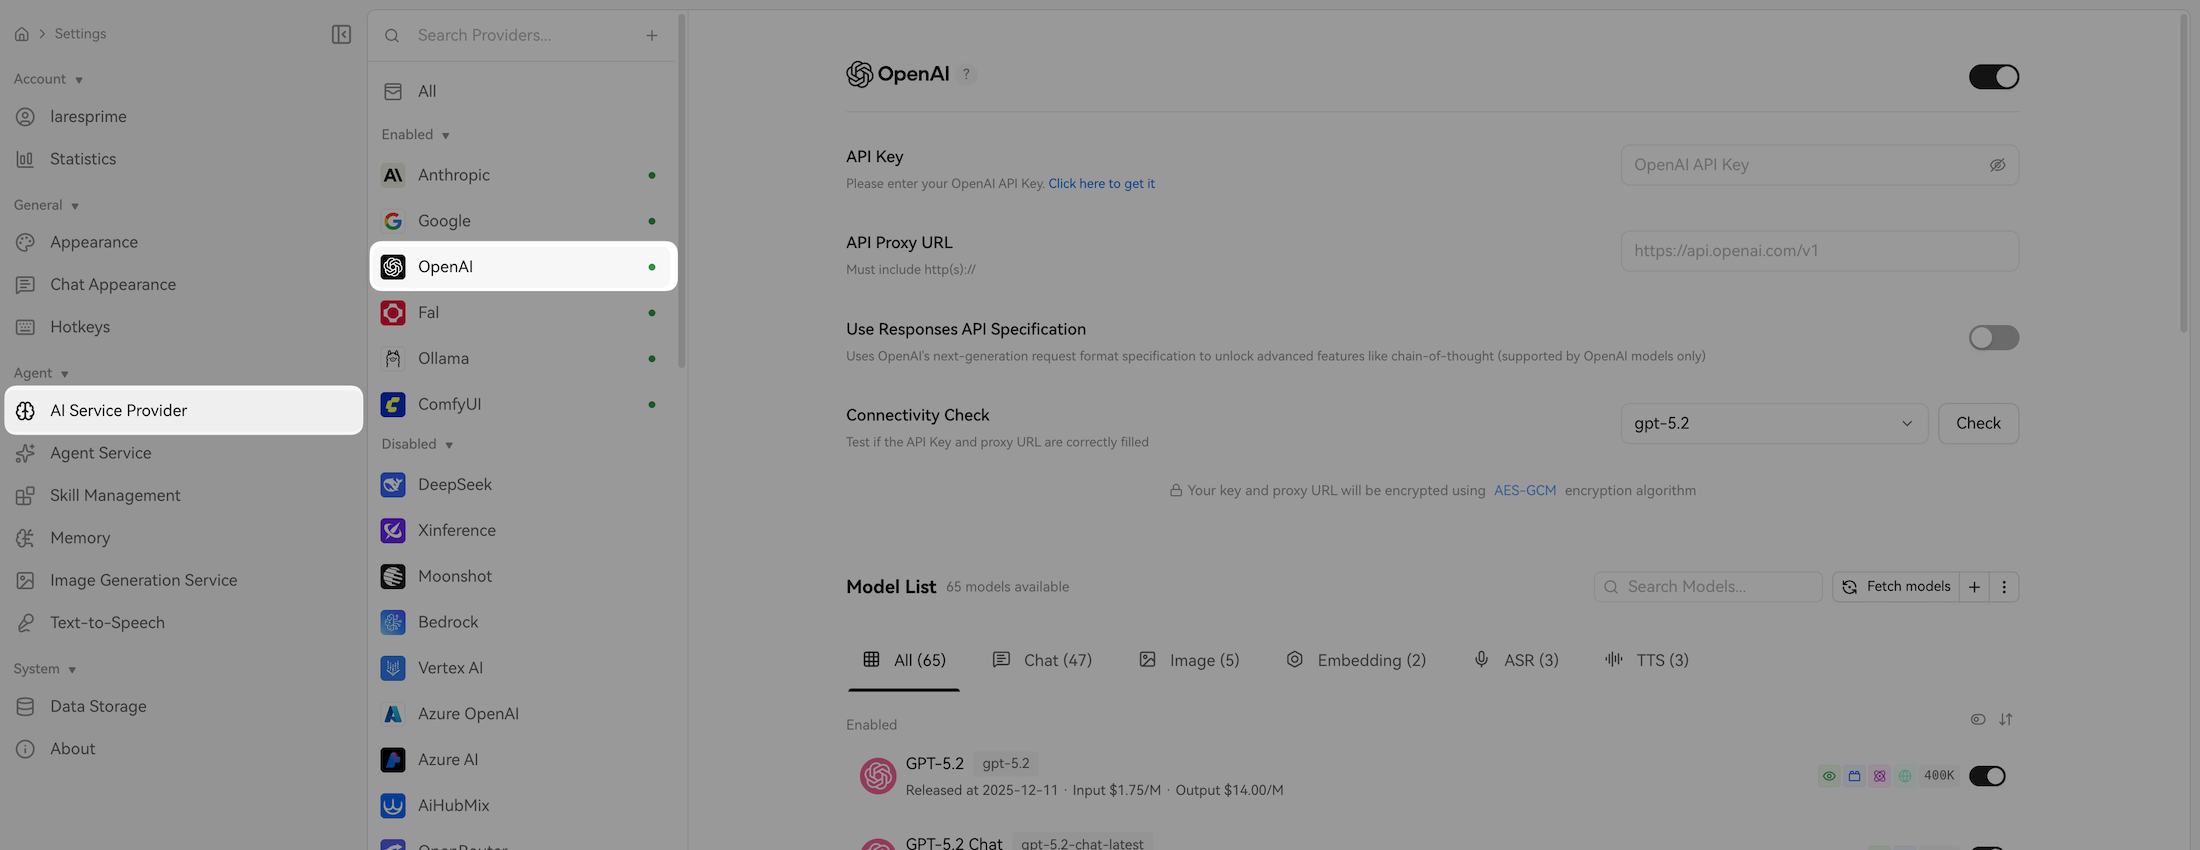
Task: Open the Xinference provider
Action: 524,531
